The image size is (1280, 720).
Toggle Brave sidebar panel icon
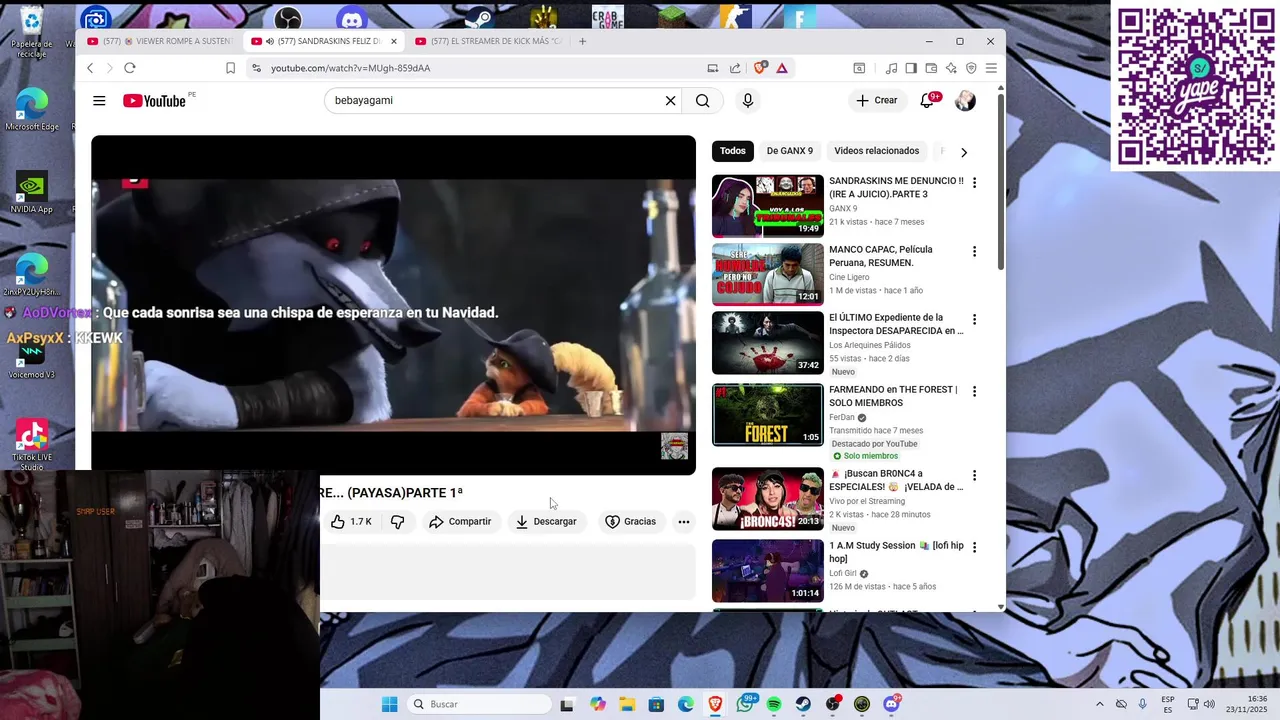click(x=911, y=68)
